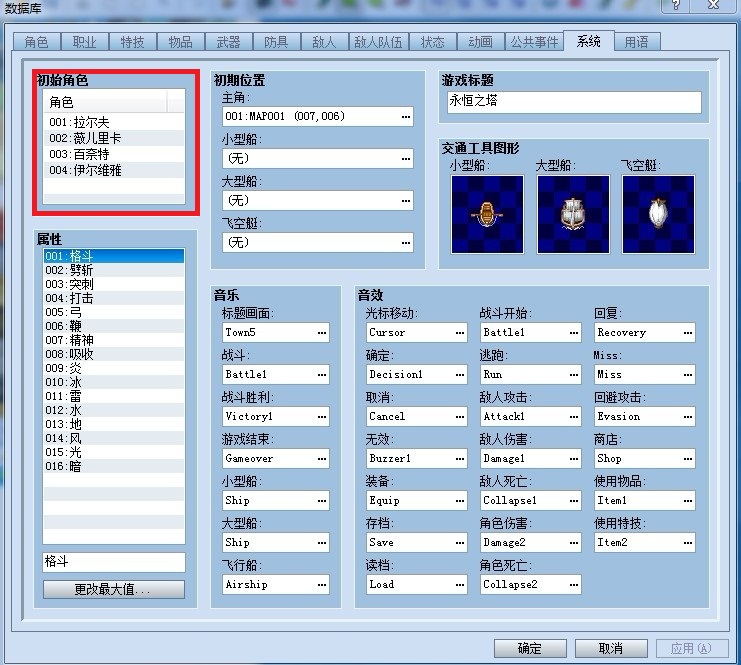Change the Buzzer1 sound effect

[416, 458]
